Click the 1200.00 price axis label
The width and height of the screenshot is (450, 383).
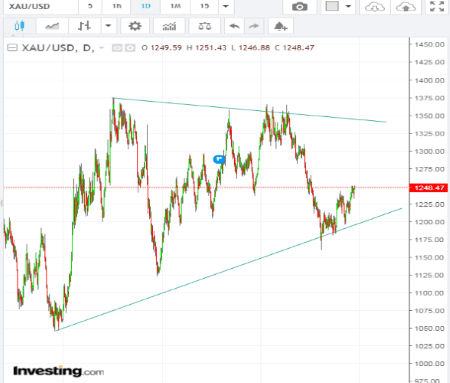pos(429,222)
